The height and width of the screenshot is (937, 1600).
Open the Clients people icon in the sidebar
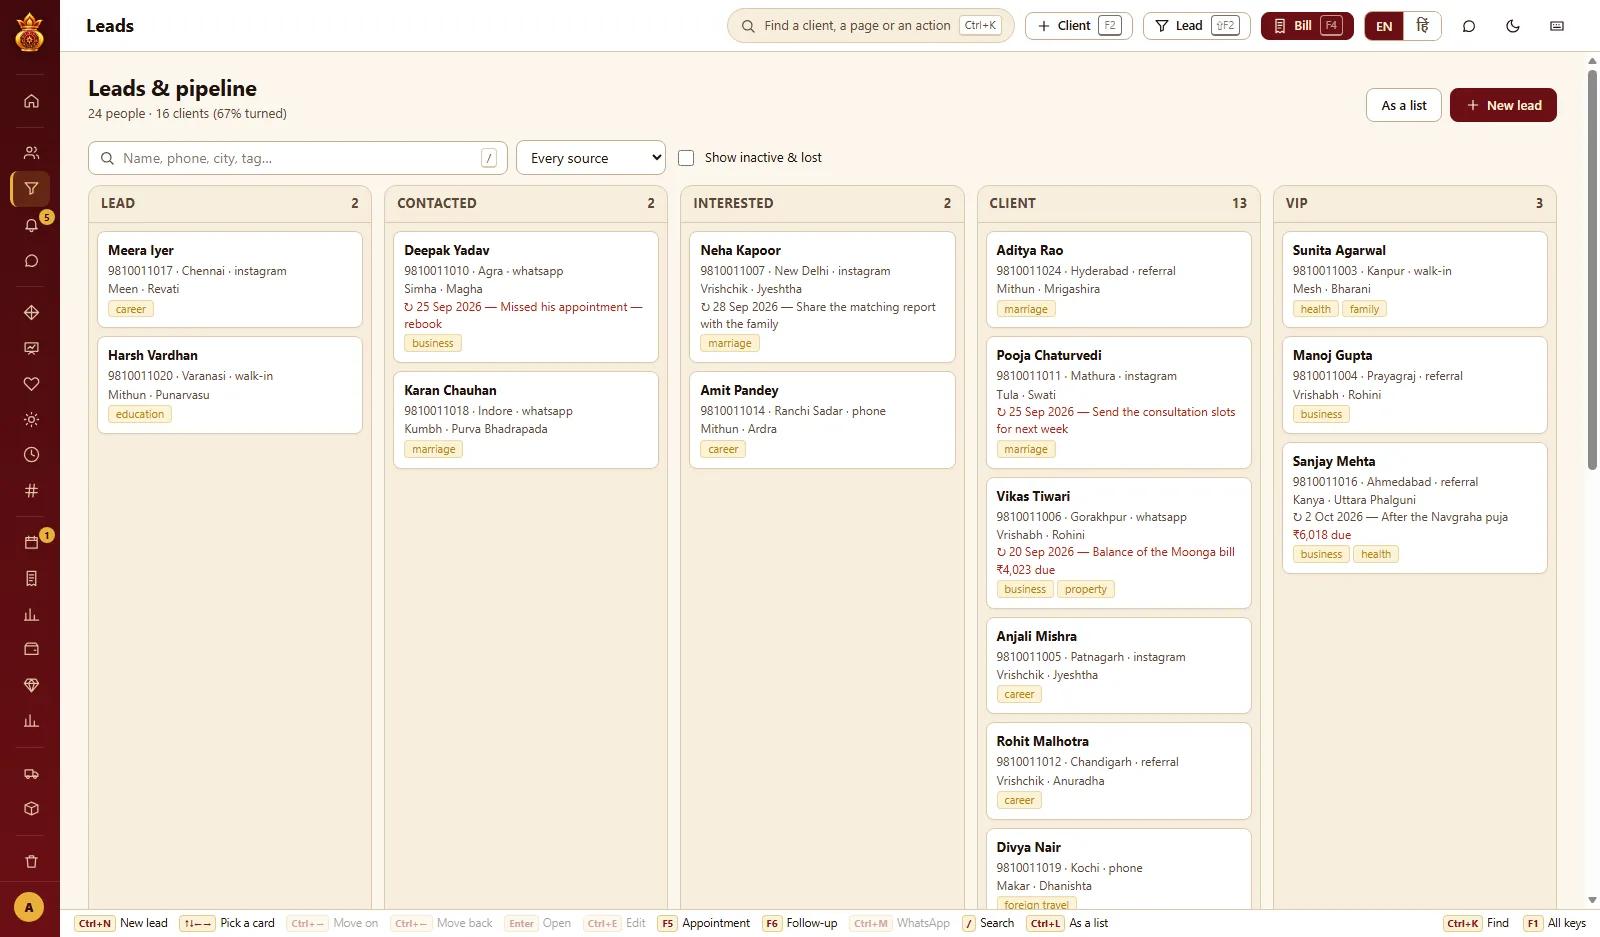pyautogui.click(x=31, y=153)
